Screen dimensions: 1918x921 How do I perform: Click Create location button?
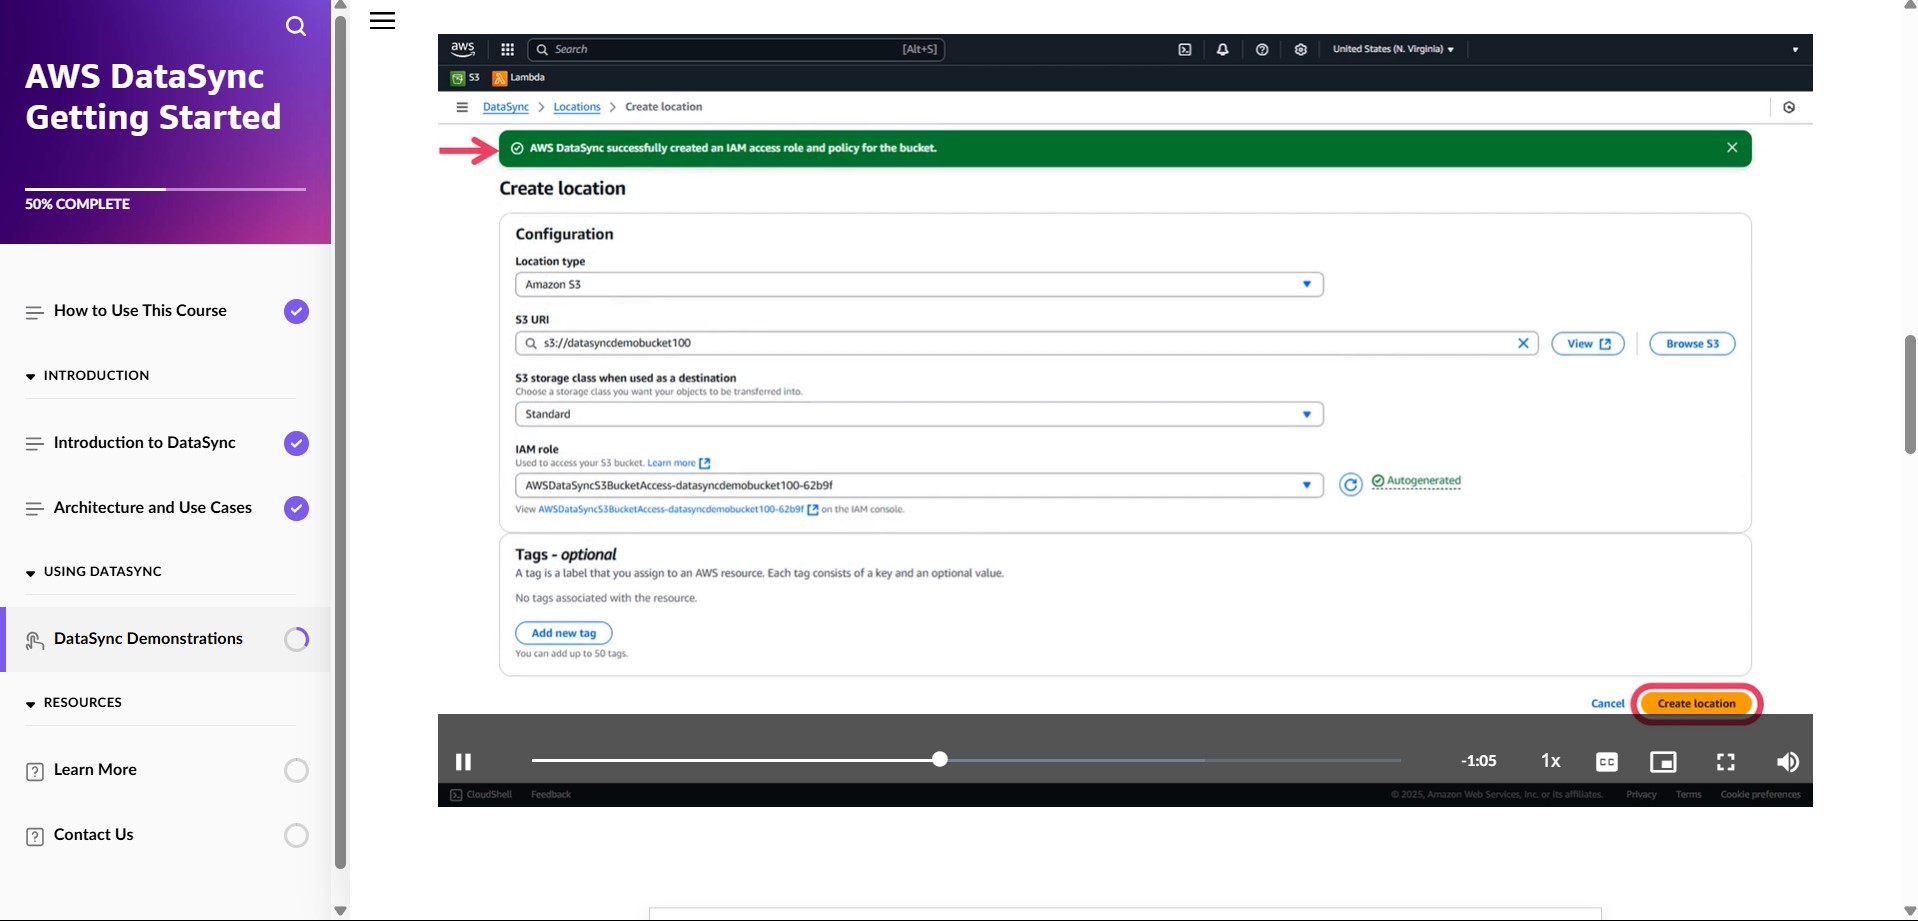pyautogui.click(x=1696, y=704)
